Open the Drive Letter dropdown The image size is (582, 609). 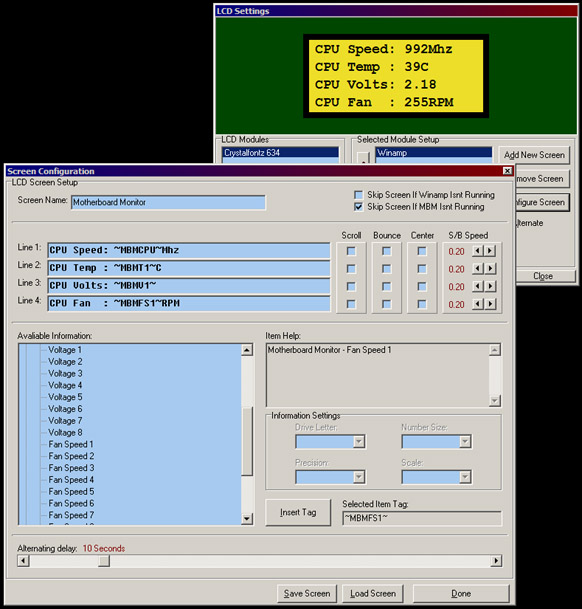(359, 442)
